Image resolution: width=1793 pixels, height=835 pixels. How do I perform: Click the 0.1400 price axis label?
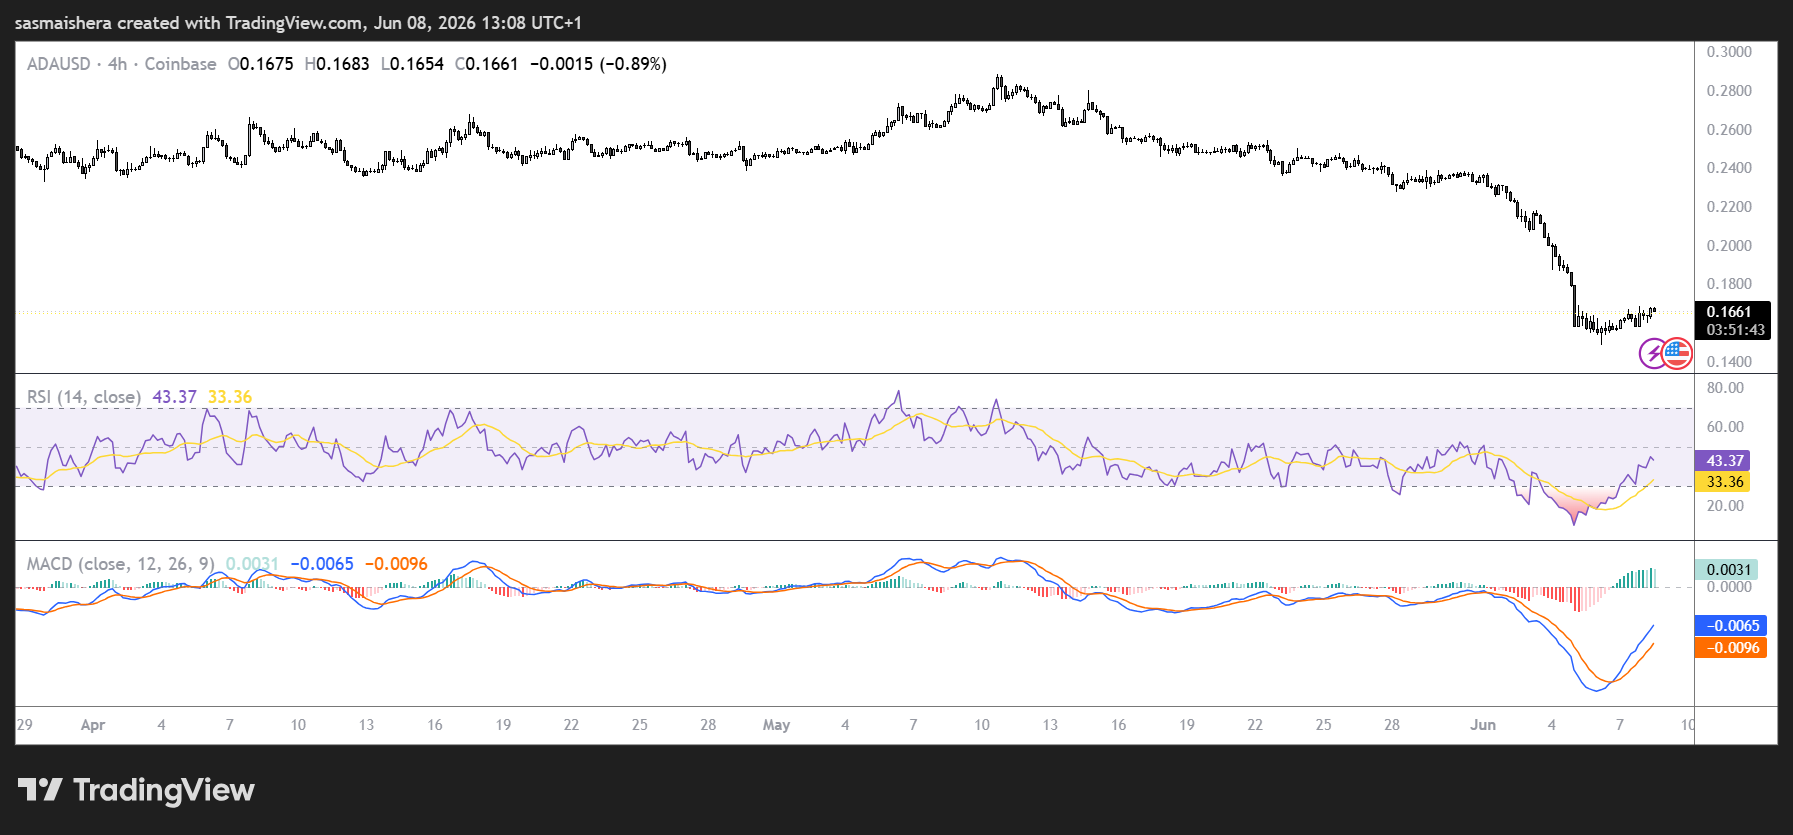point(1729,362)
